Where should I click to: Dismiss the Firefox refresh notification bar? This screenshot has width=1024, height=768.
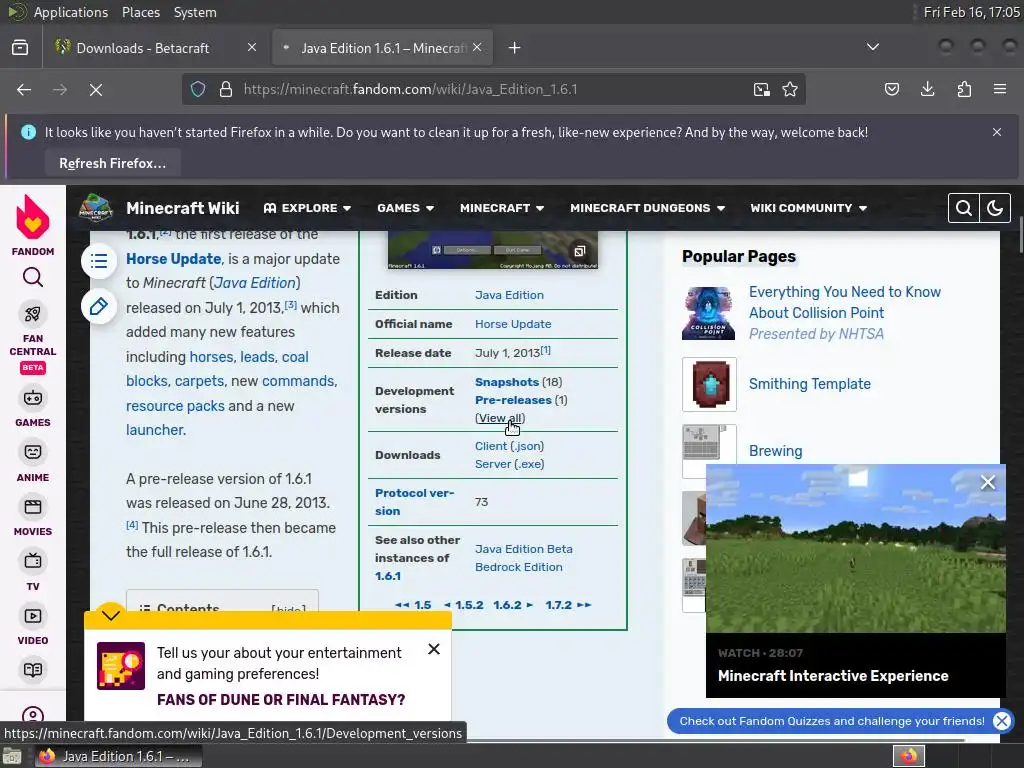tap(997, 132)
